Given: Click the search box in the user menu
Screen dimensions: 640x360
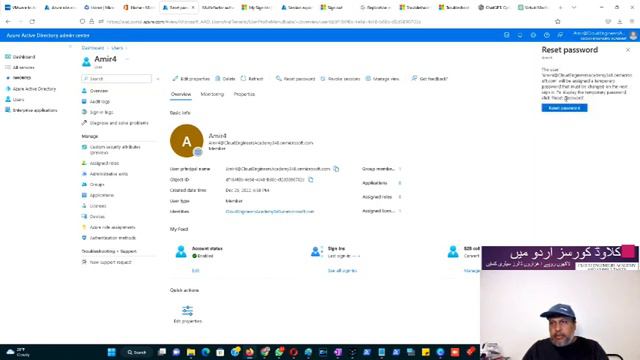Looking at the screenshot, I should point(116,78).
